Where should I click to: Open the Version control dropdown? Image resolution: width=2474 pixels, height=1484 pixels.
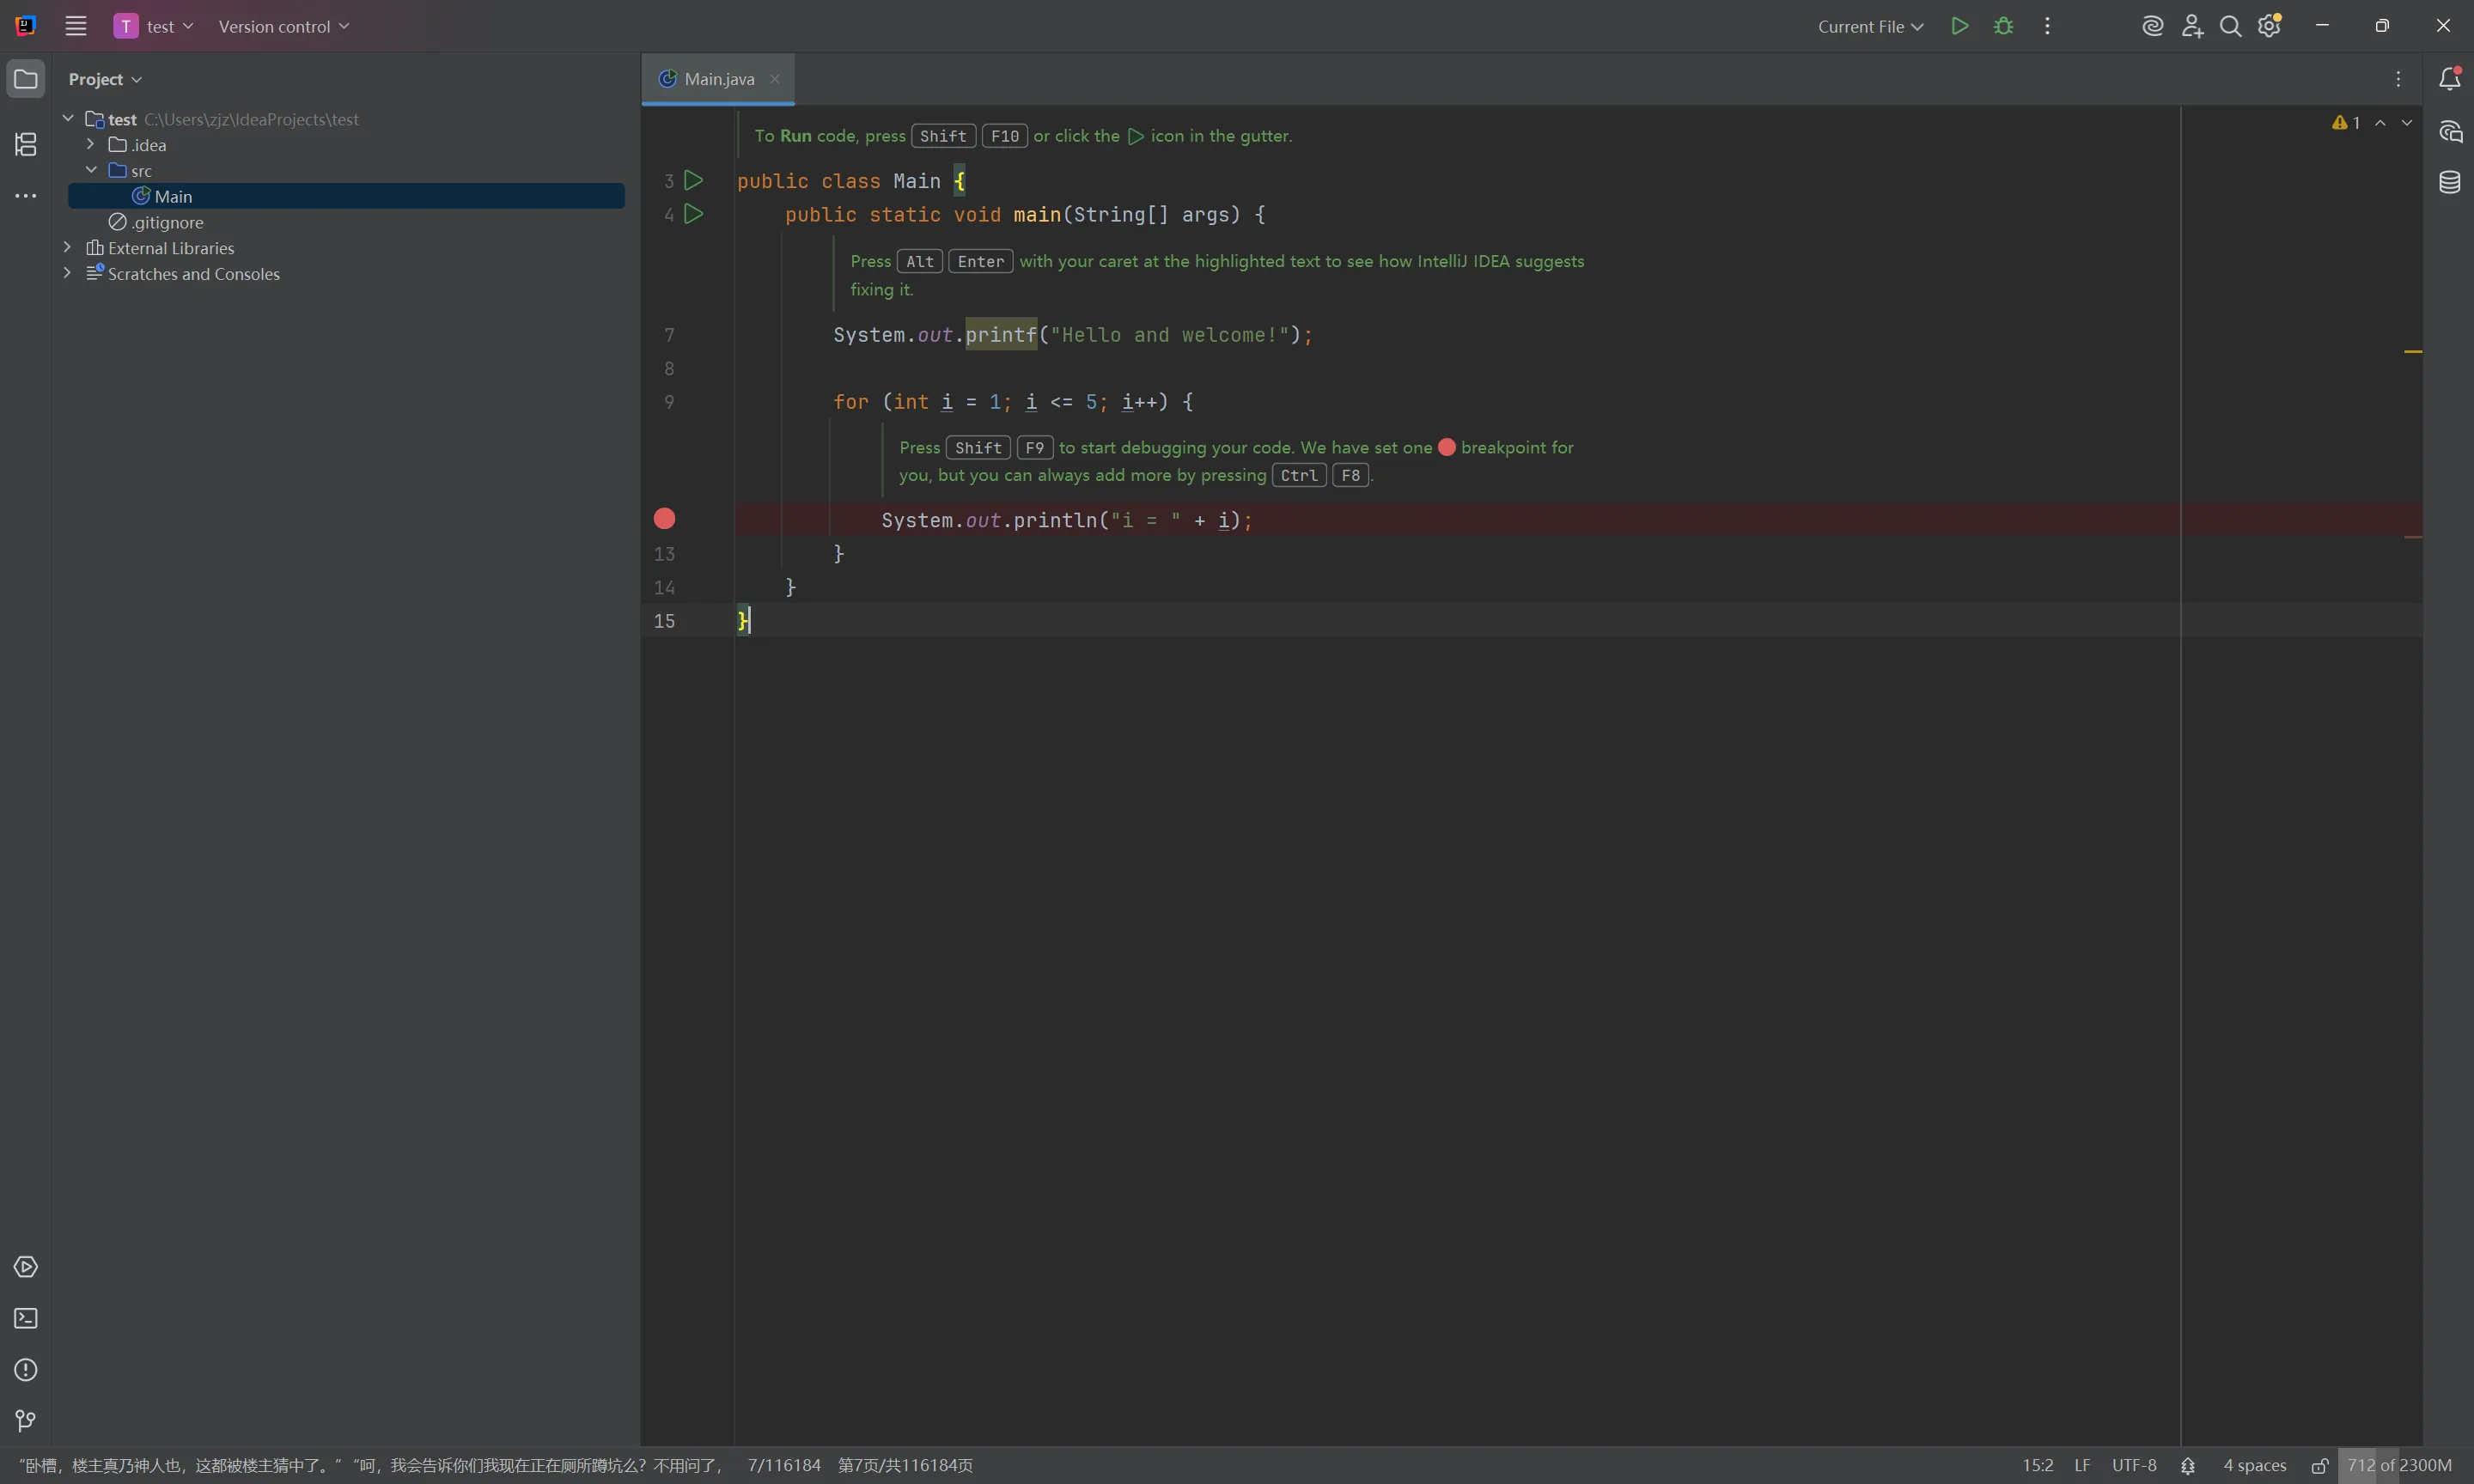point(284,26)
